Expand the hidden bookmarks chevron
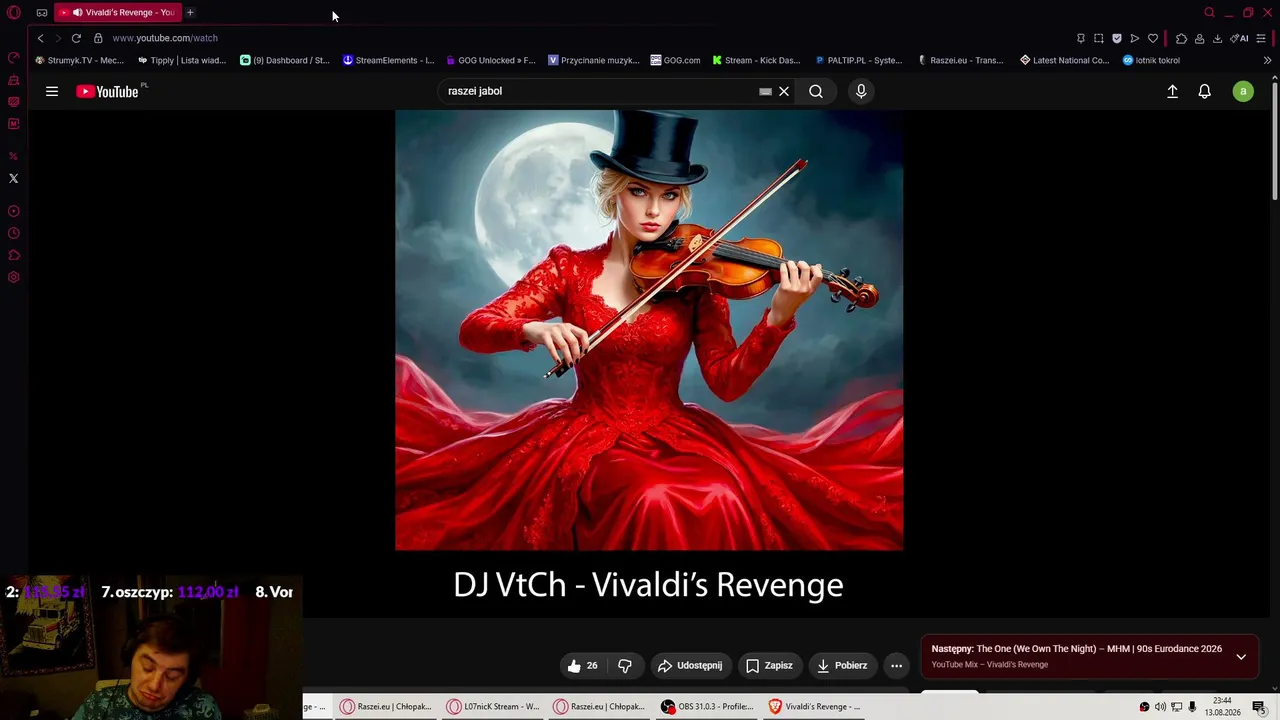The width and height of the screenshot is (1280, 720). (x=1267, y=60)
